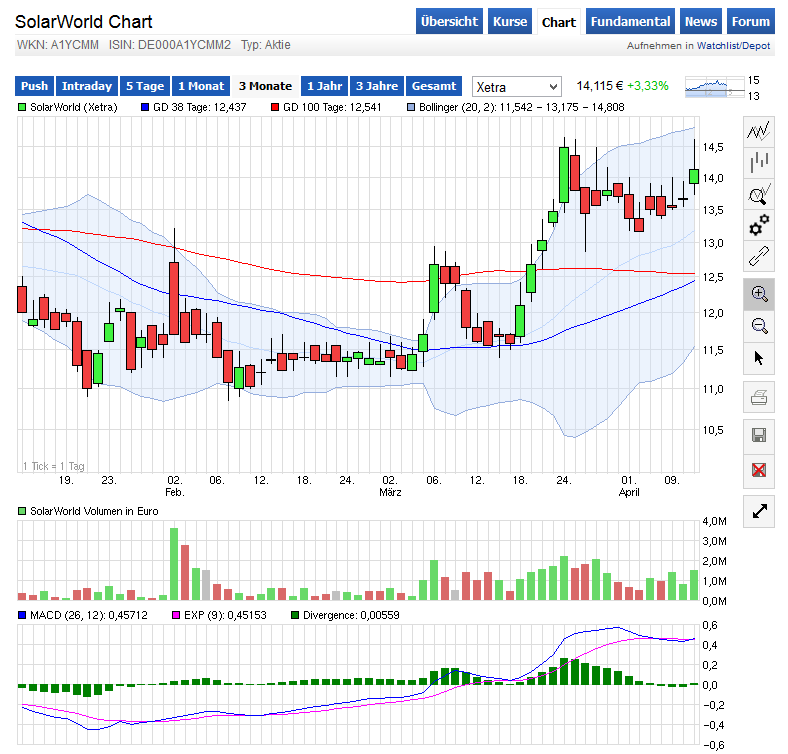
Task: Select the line chart comparison icon
Action: click(x=758, y=132)
